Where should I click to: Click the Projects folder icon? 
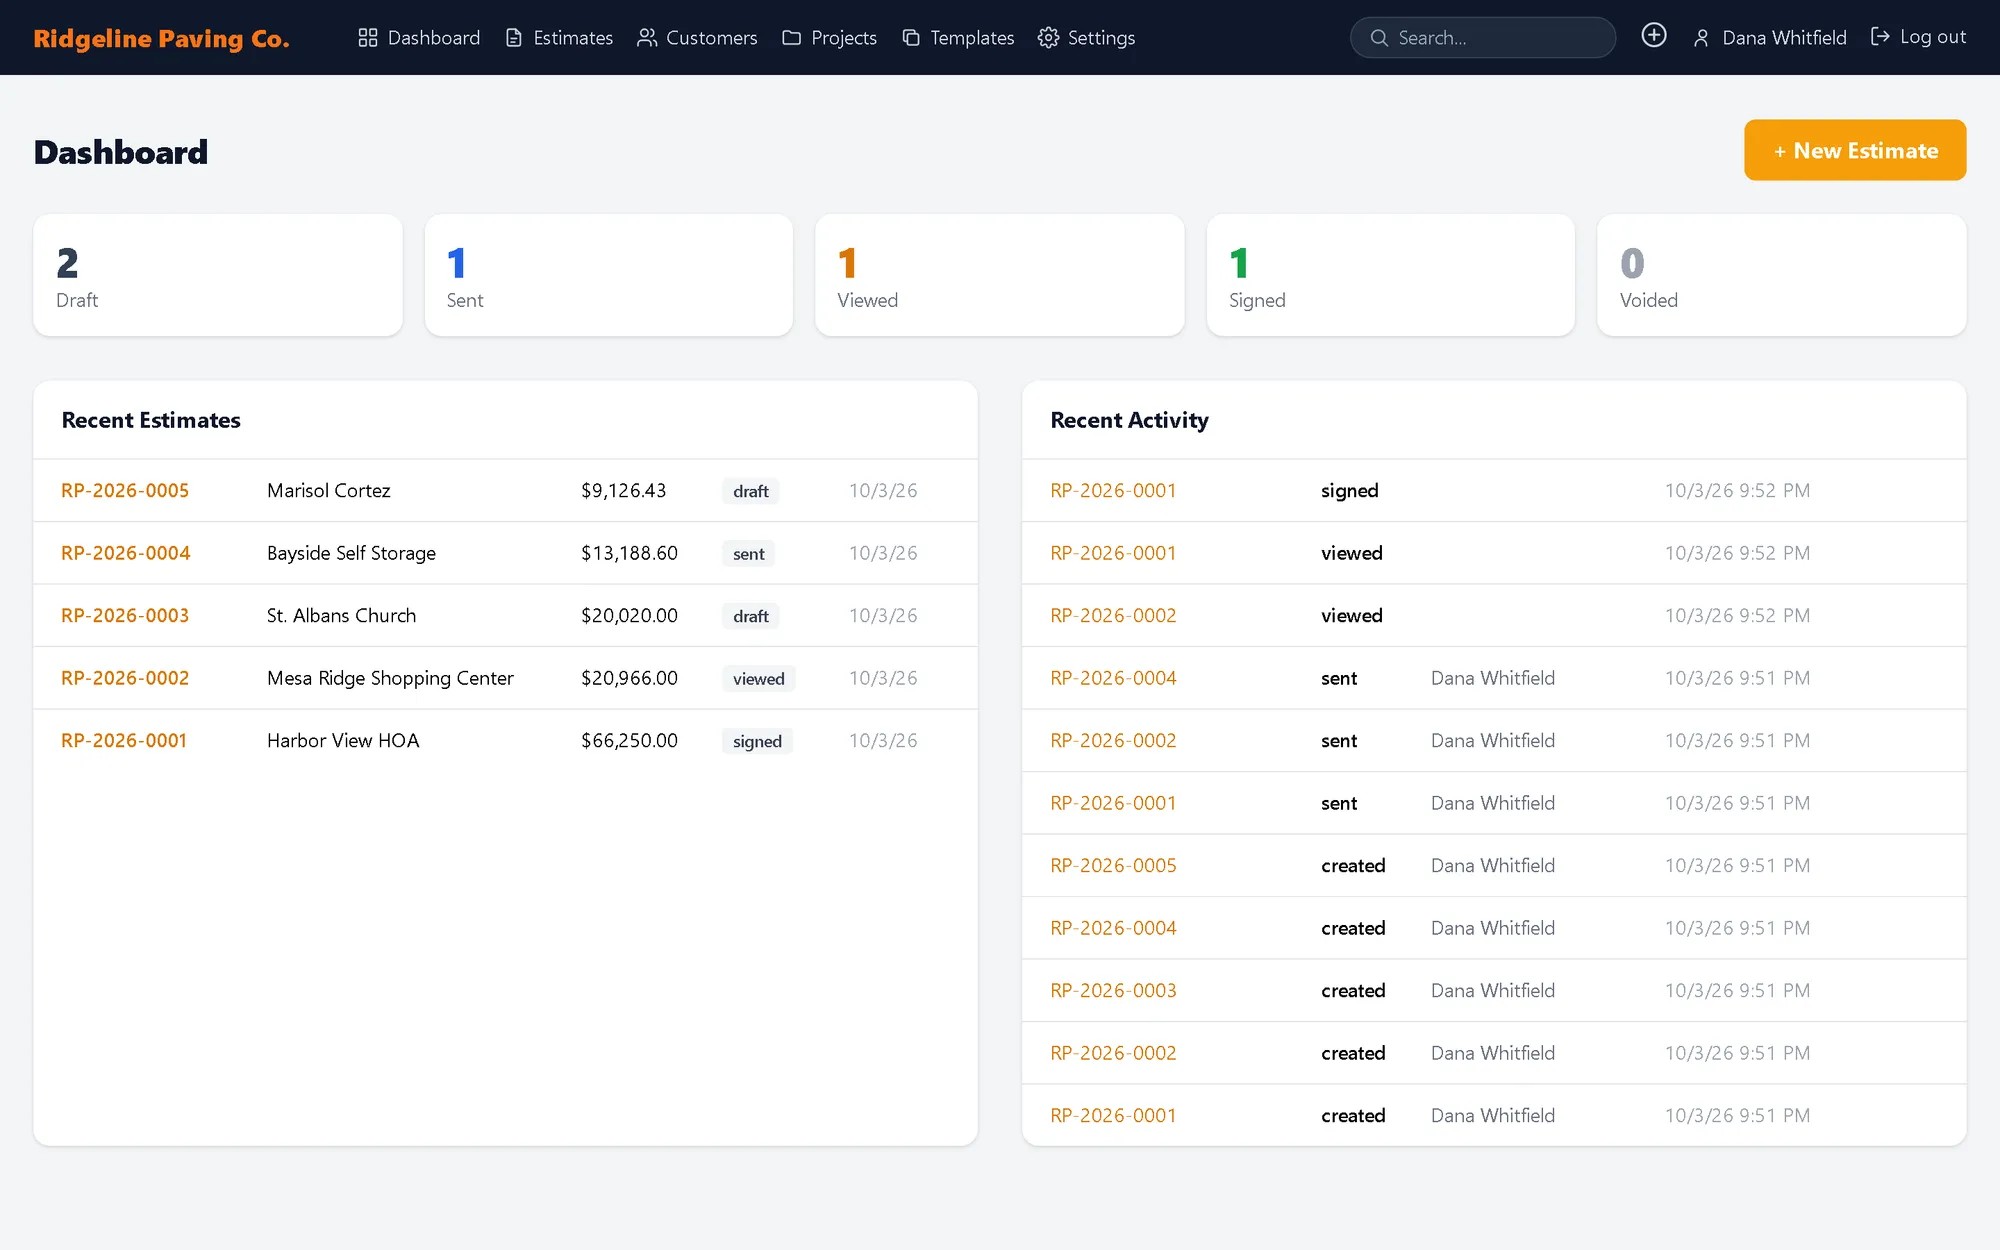(x=792, y=38)
